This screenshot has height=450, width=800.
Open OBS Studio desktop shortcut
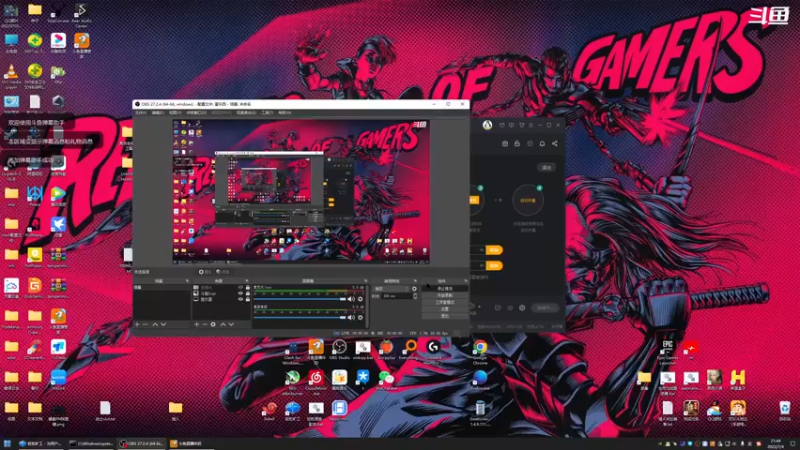(x=339, y=350)
